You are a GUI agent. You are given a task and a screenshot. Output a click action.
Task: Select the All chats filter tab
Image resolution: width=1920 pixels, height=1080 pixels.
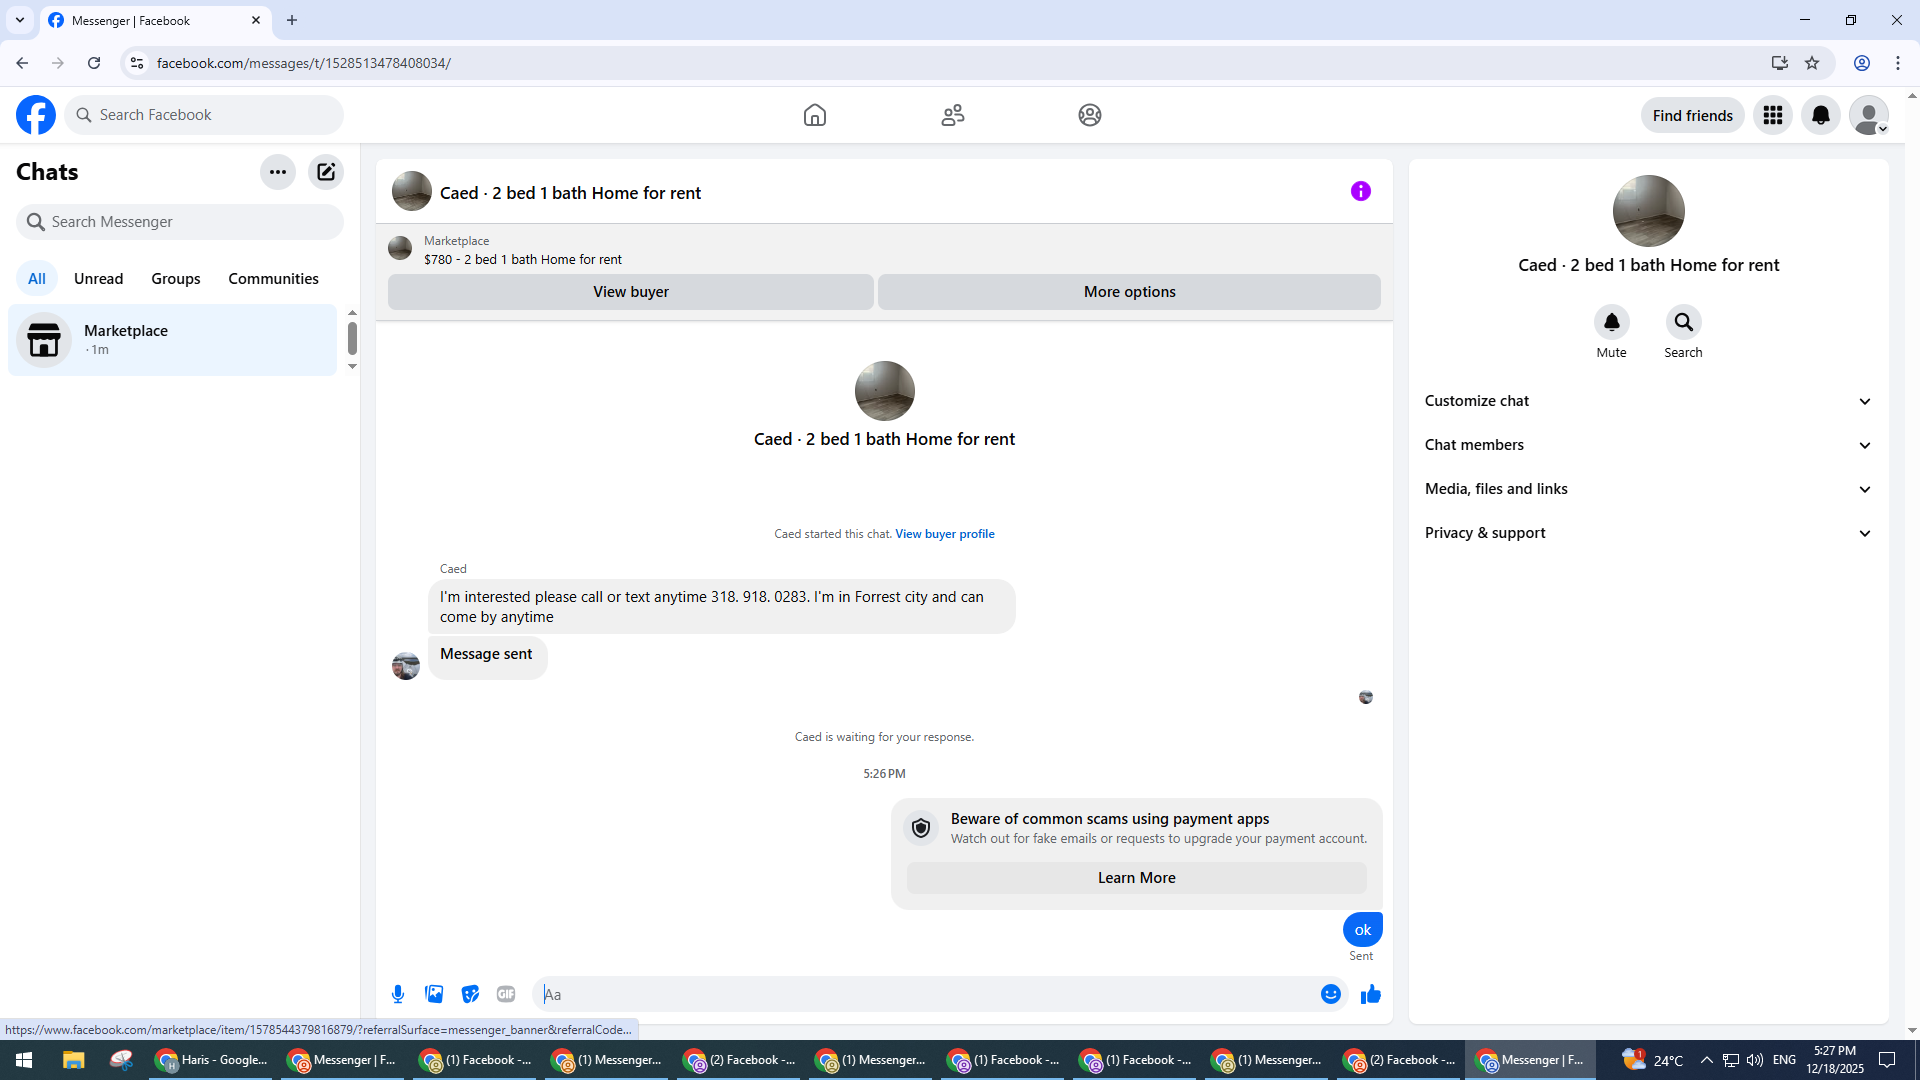[37, 279]
